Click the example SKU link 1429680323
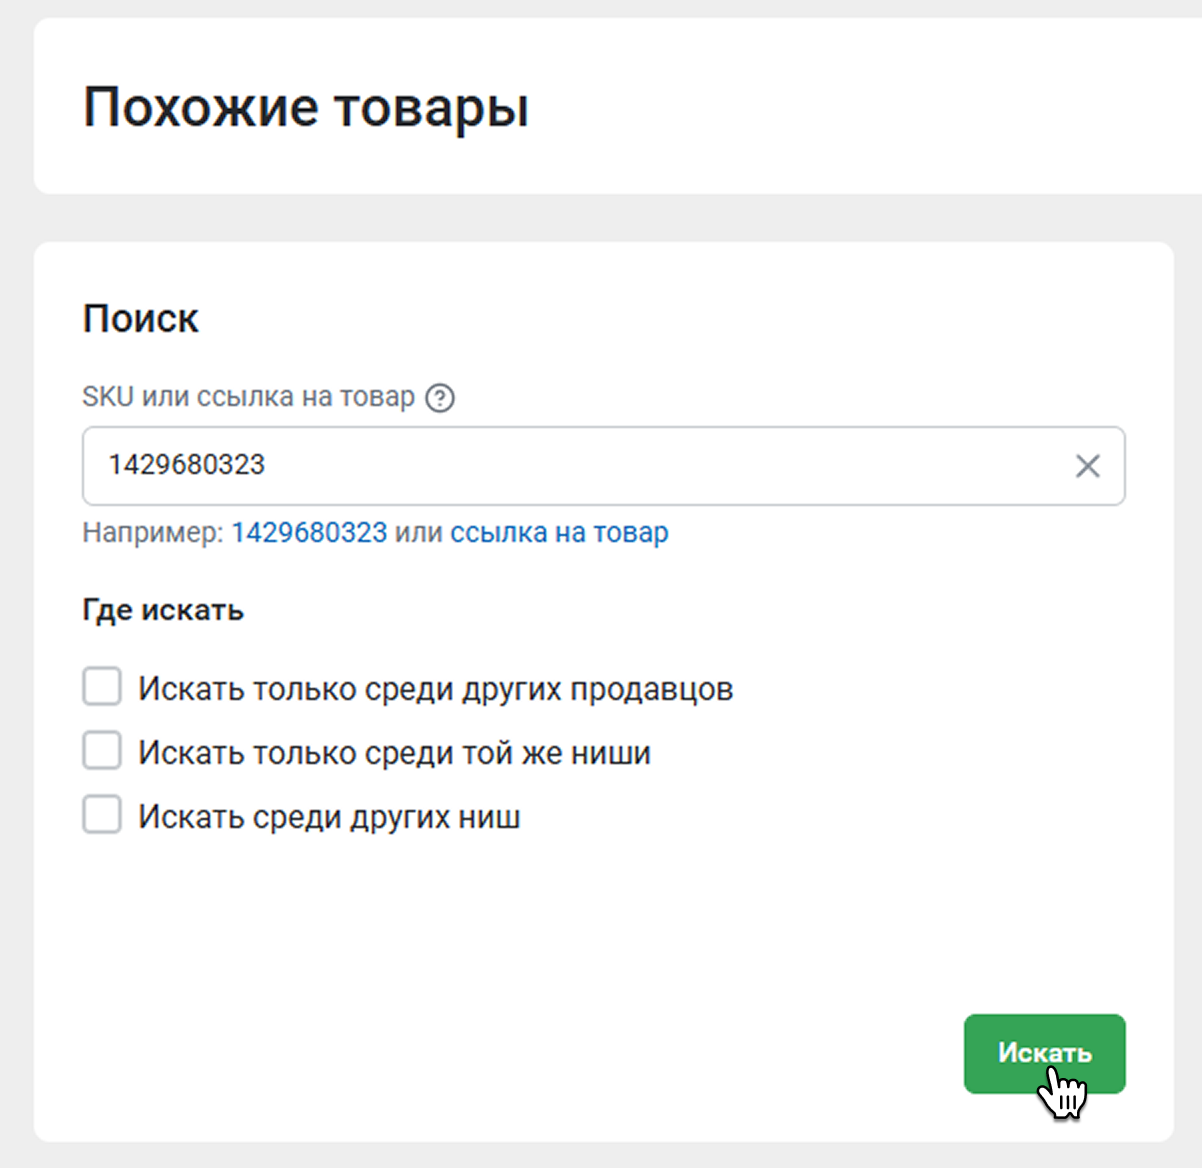 pos(309,532)
